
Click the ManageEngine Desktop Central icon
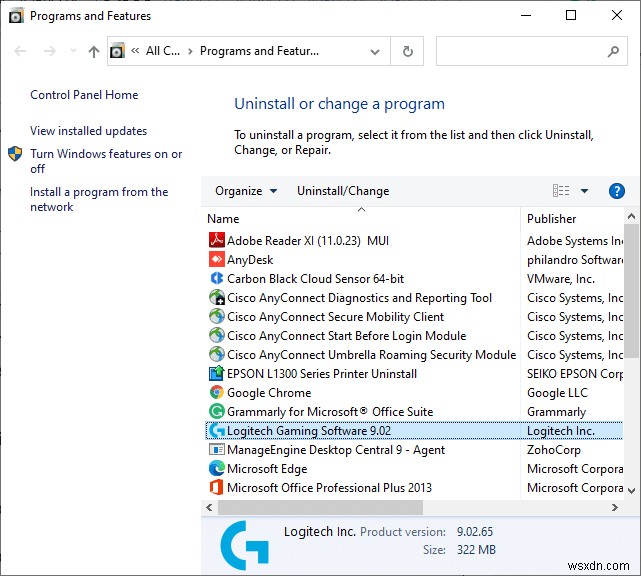click(x=216, y=449)
